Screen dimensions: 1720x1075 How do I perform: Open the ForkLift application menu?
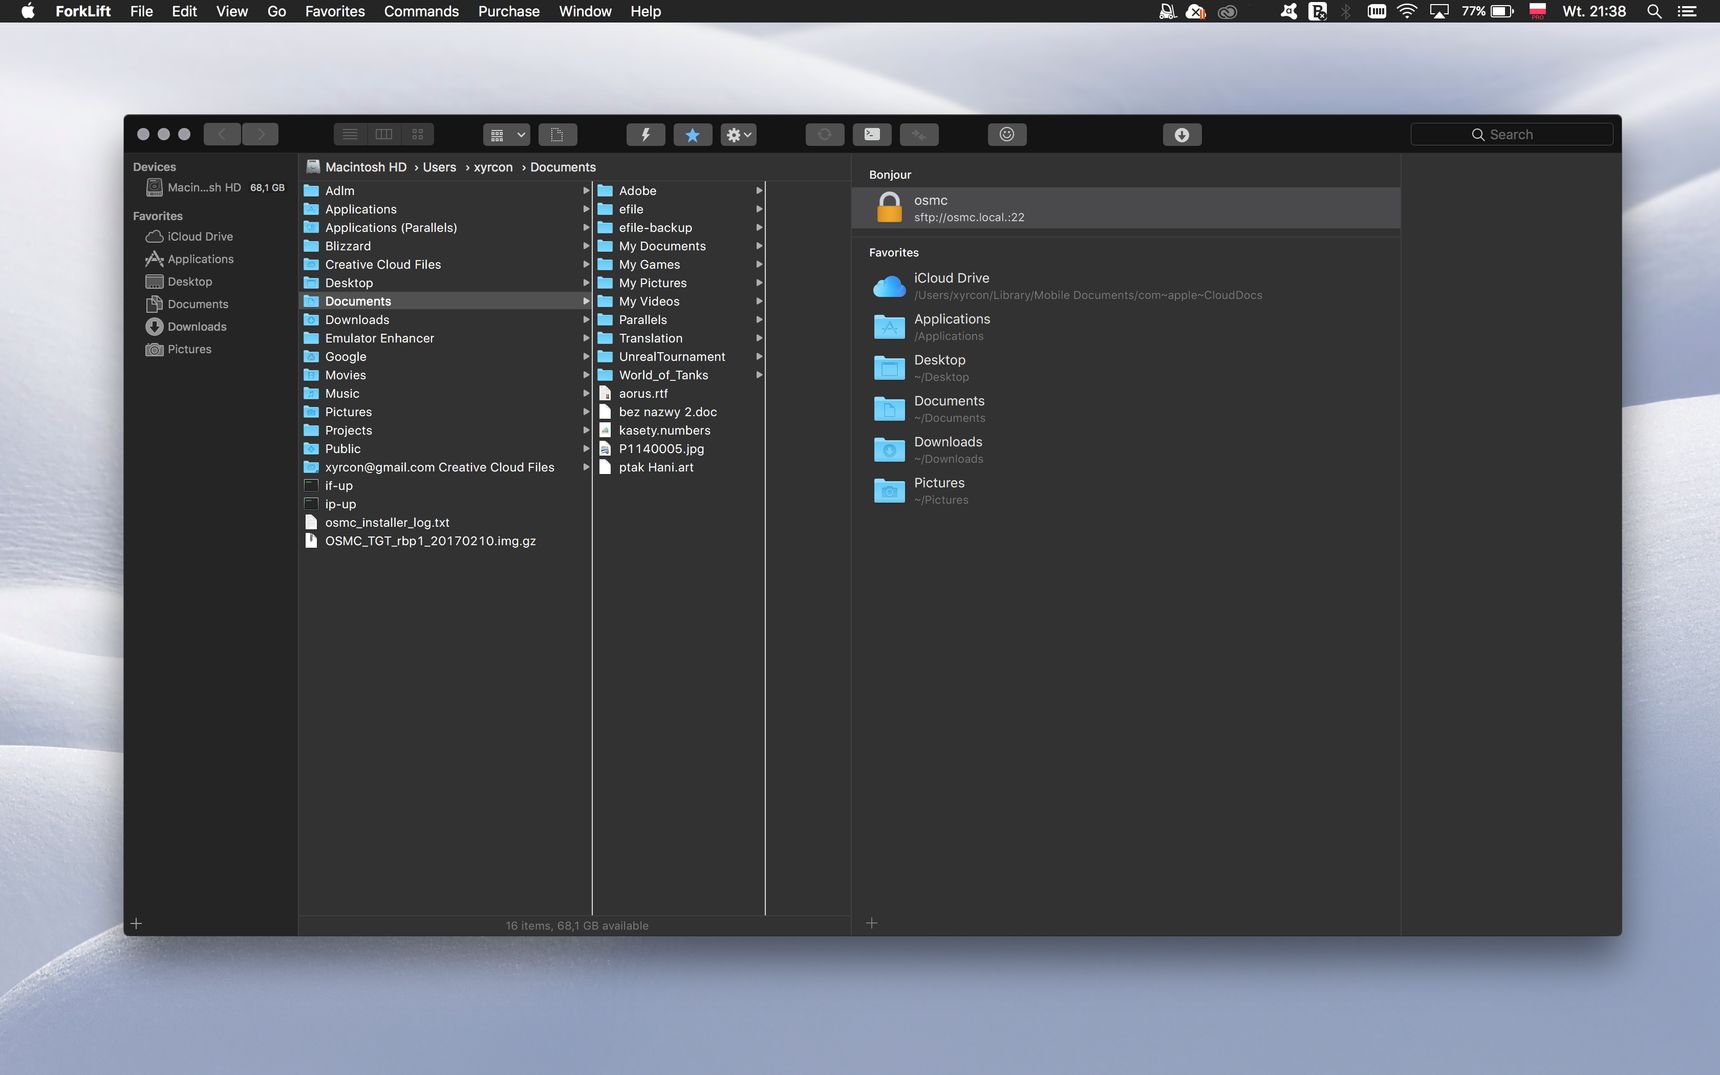coord(83,11)
